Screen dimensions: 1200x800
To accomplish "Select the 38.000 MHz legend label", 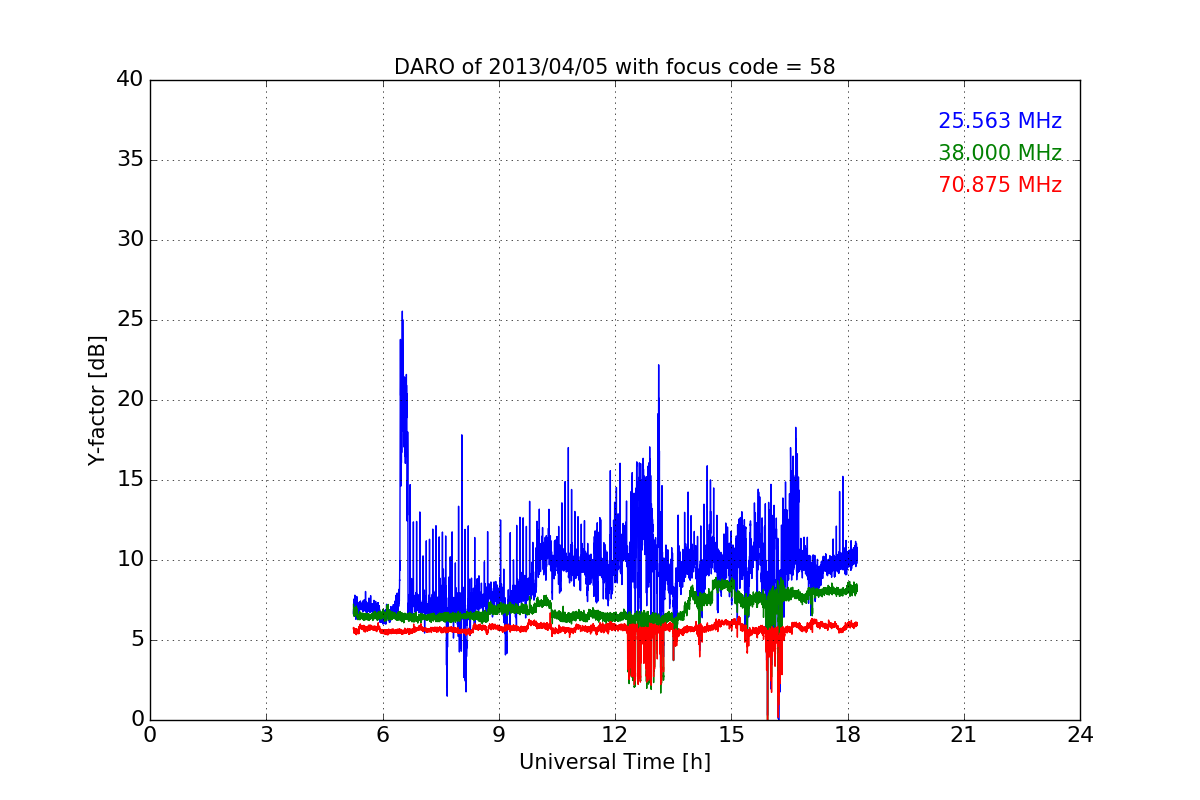I will 1000,153.
